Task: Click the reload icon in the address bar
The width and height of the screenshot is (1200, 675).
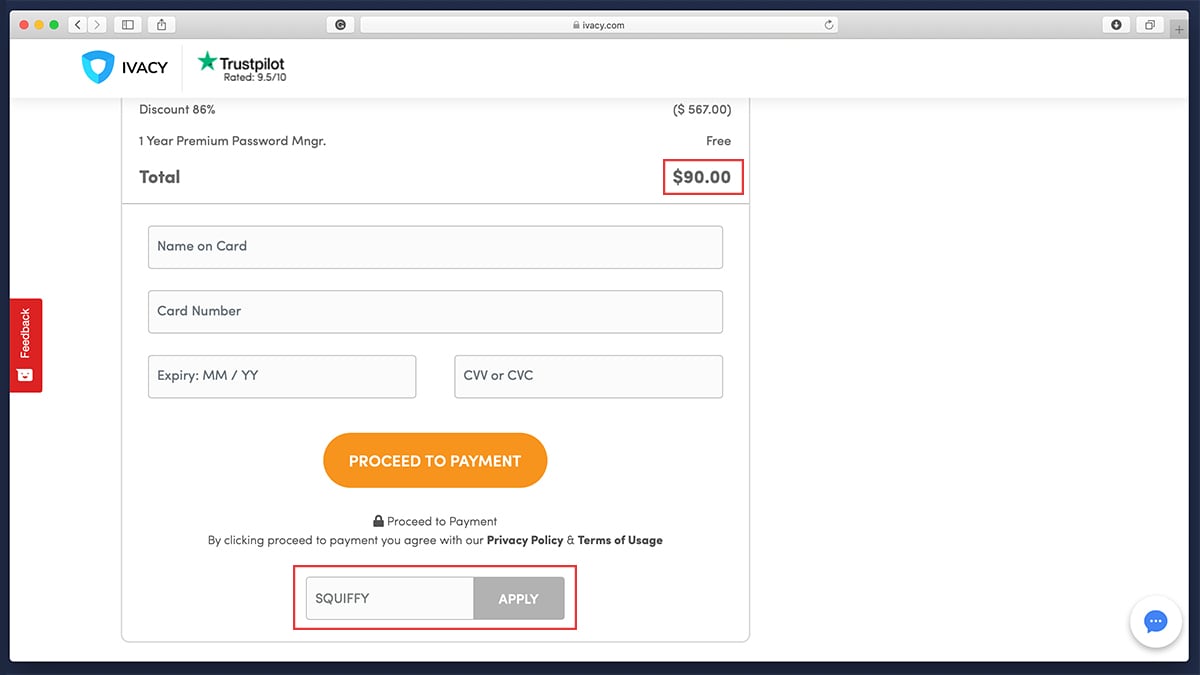Action: click(829, 24)
